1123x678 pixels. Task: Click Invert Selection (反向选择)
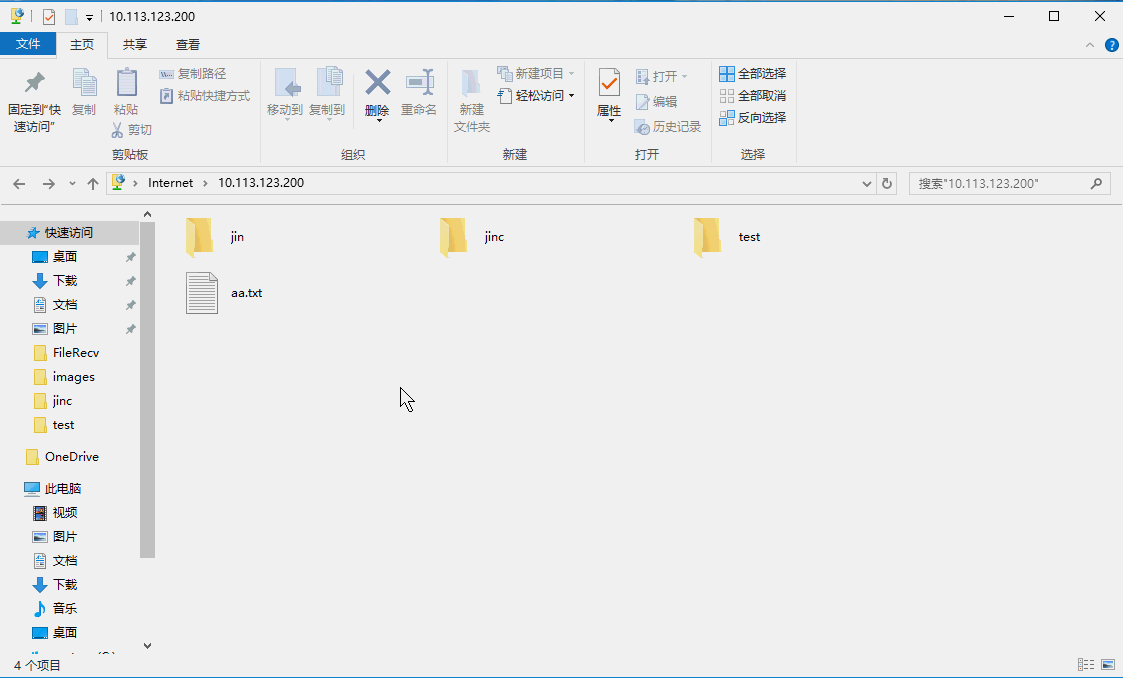[x=753, y=118]
